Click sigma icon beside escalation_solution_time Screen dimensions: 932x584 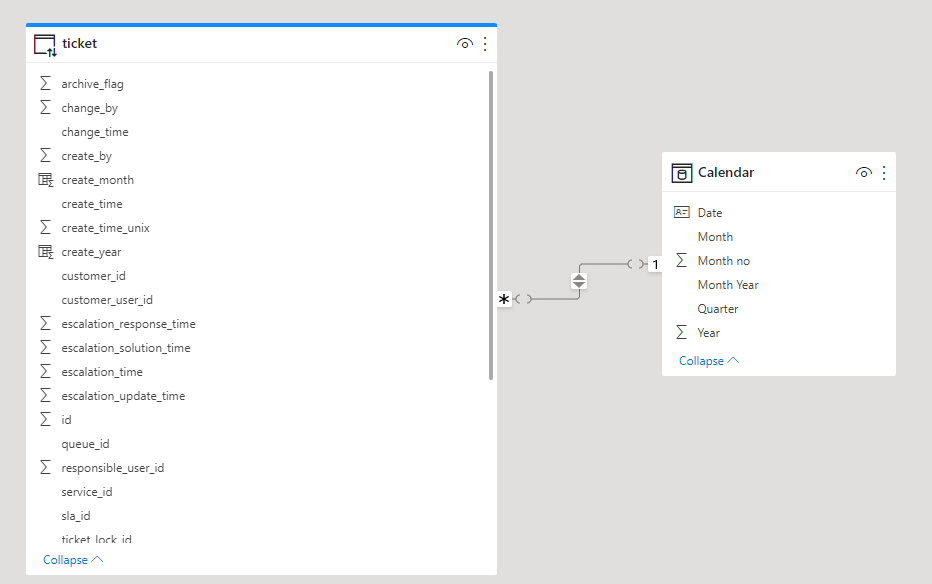click(45, 347)
